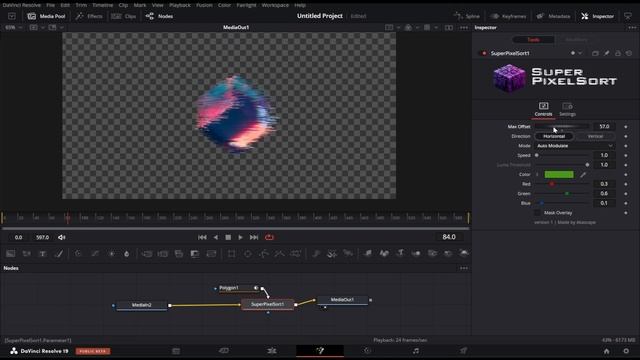The image size is (640, 360).
Task: Open the Fusion page icon in bottom bar
Action: [x=320, y=351]
